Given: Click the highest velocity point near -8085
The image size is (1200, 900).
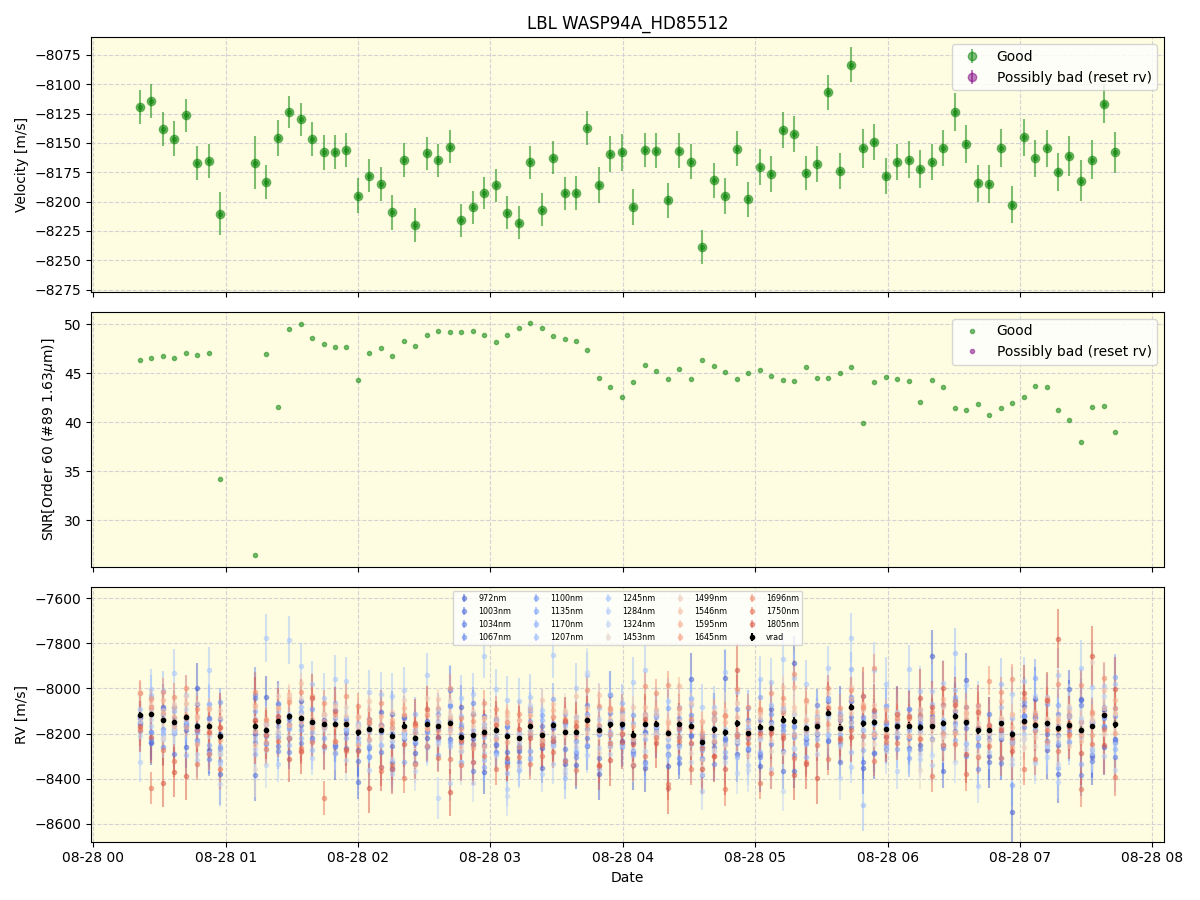Looking at the screenshot, I should coord(851,65).
